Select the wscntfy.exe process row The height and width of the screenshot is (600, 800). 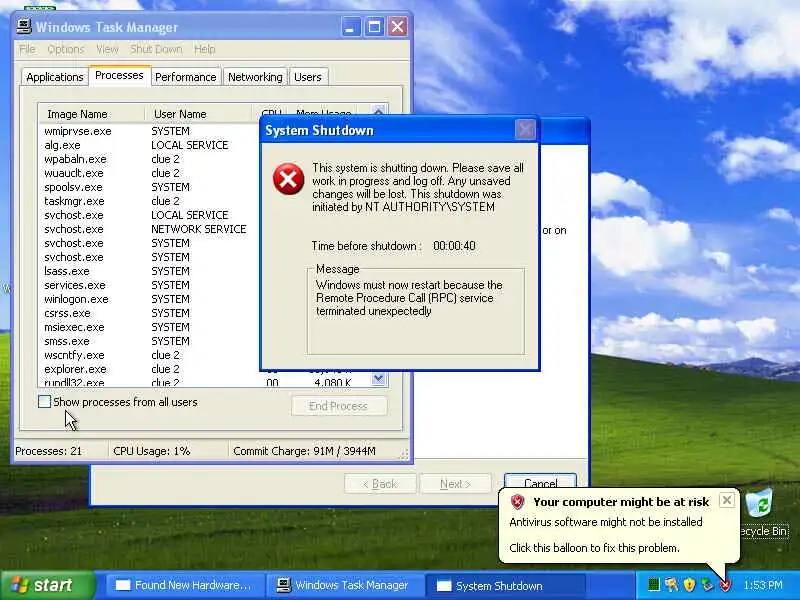(x=148, y=355)
